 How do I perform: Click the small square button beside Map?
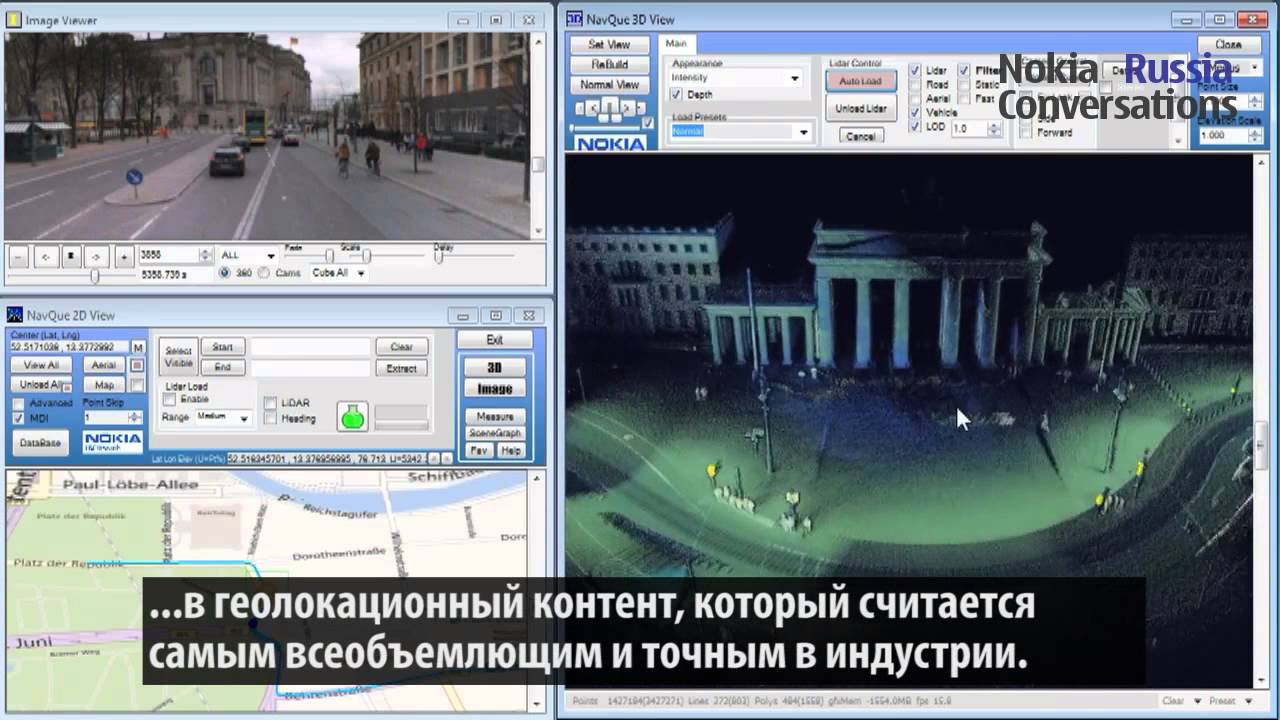137,385
